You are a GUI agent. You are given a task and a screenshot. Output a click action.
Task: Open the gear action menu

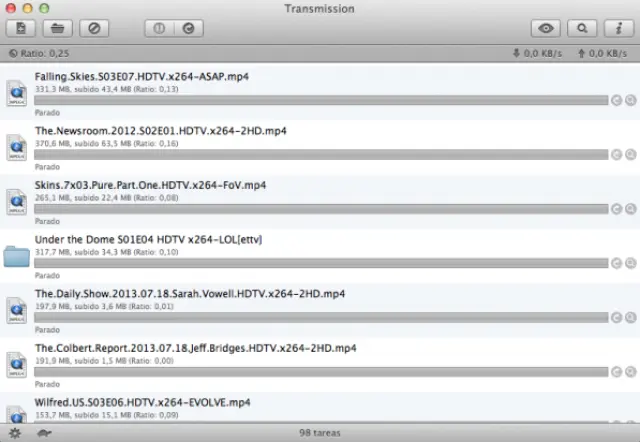[x=15, y=432]
